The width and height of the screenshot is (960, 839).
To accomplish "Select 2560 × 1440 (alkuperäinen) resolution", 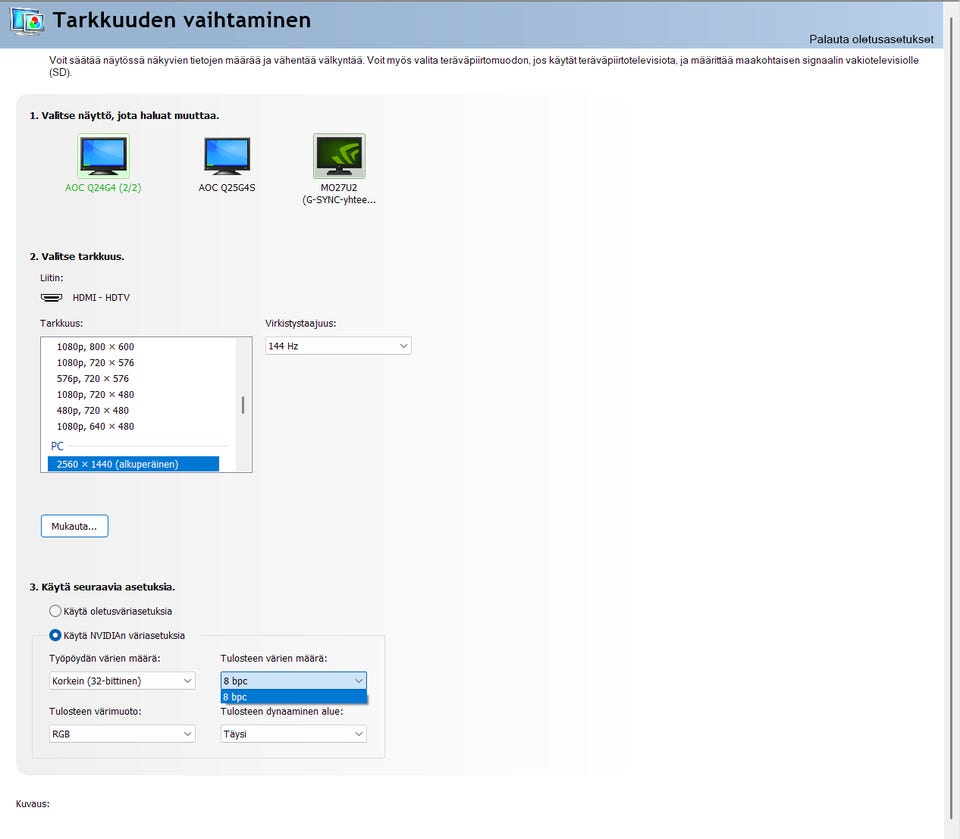I will click(133, 464).
